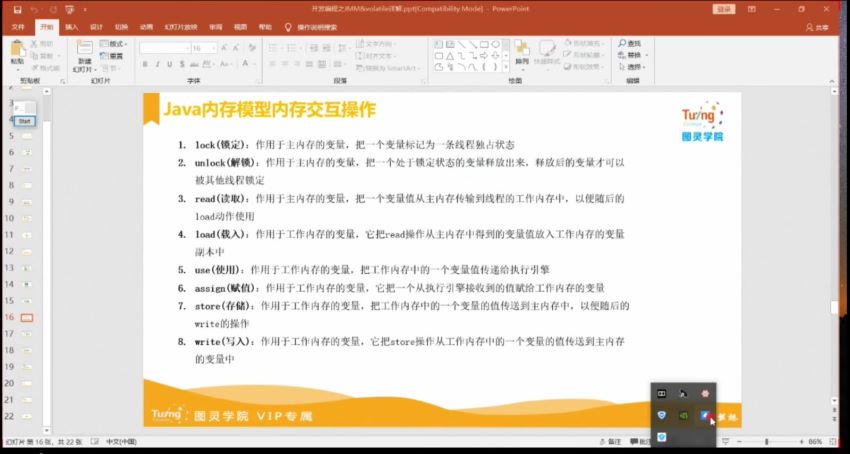
Task: Click the Paste icon in the clipboard group
Action: [x=17, y=50]
